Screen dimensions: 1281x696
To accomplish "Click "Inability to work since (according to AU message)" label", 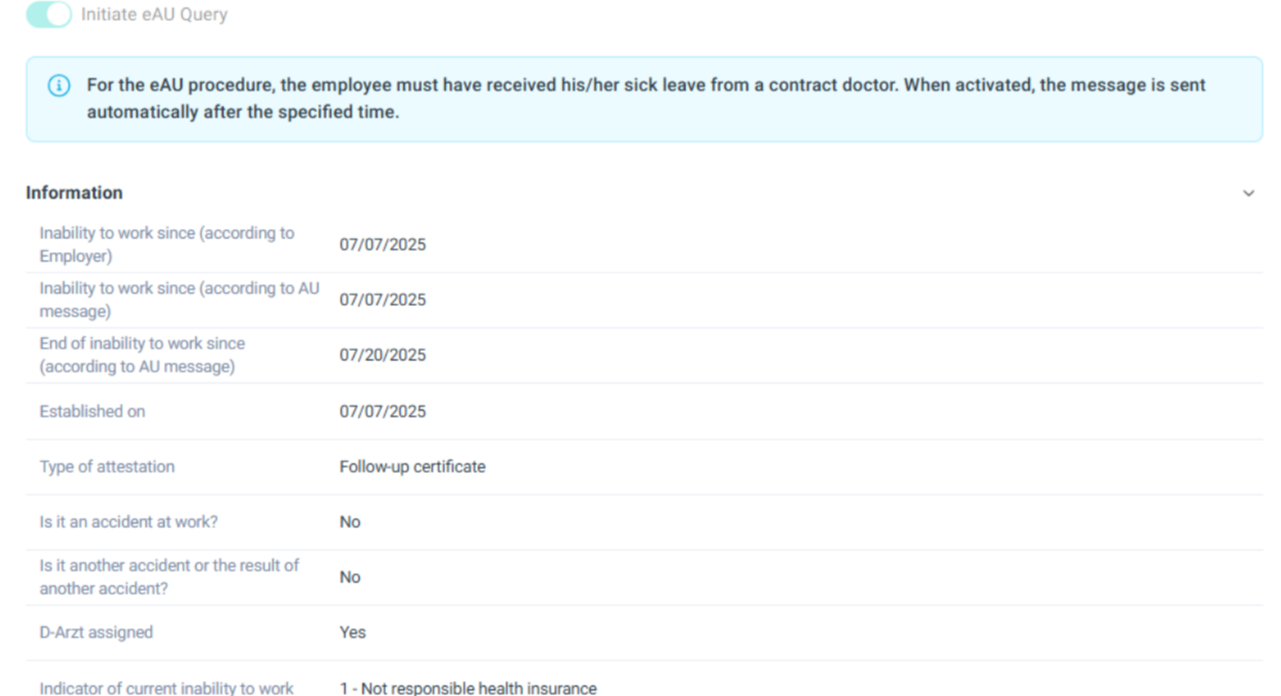I will point(179,300).
